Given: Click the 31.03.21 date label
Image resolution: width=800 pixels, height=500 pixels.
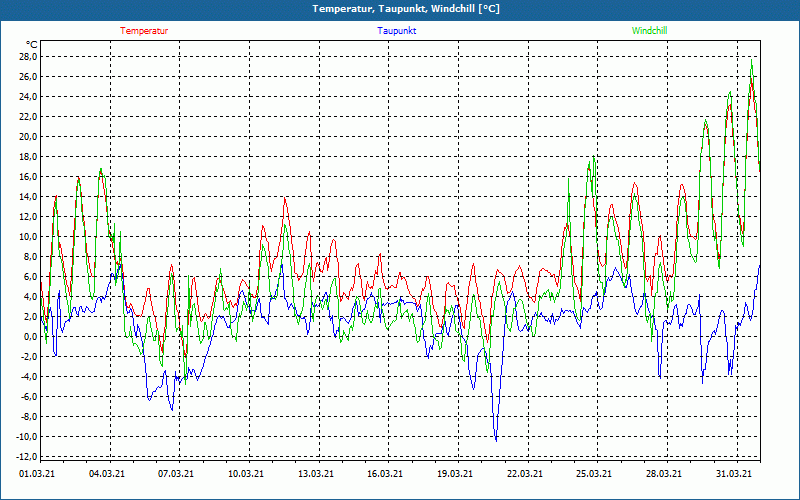Looking at the screenshot, I should 734,473.
